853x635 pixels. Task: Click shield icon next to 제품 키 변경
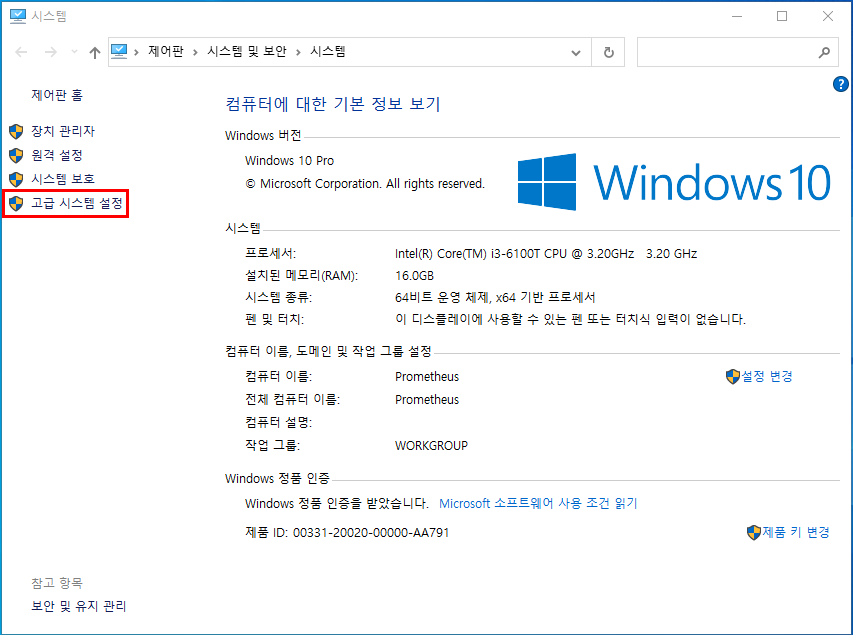[x=753, y=532]
